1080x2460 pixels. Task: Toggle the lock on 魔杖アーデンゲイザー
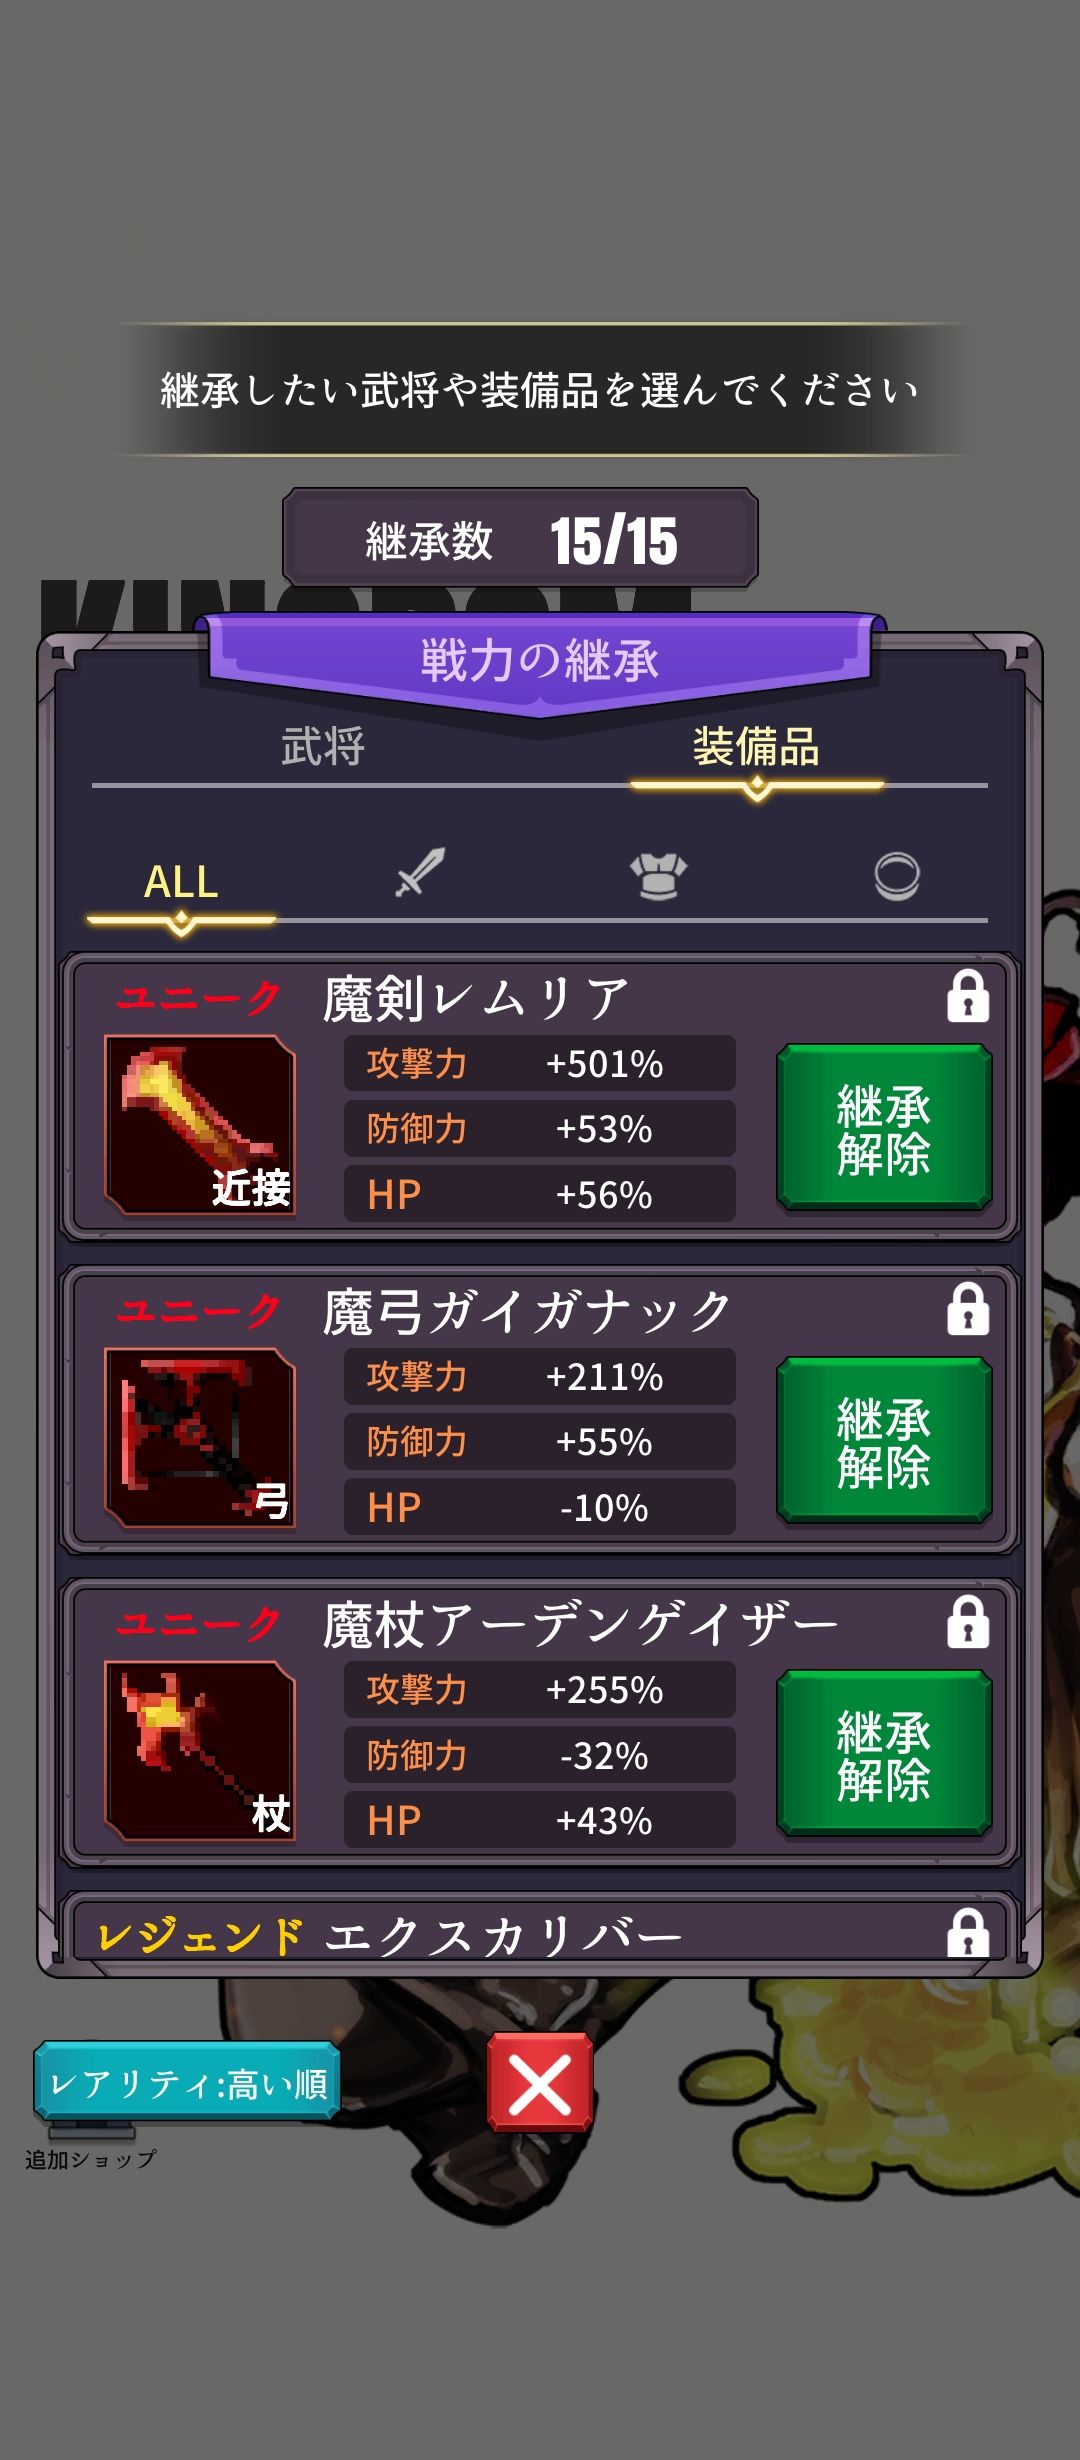pyautogui.click(x=968, y=1622)
